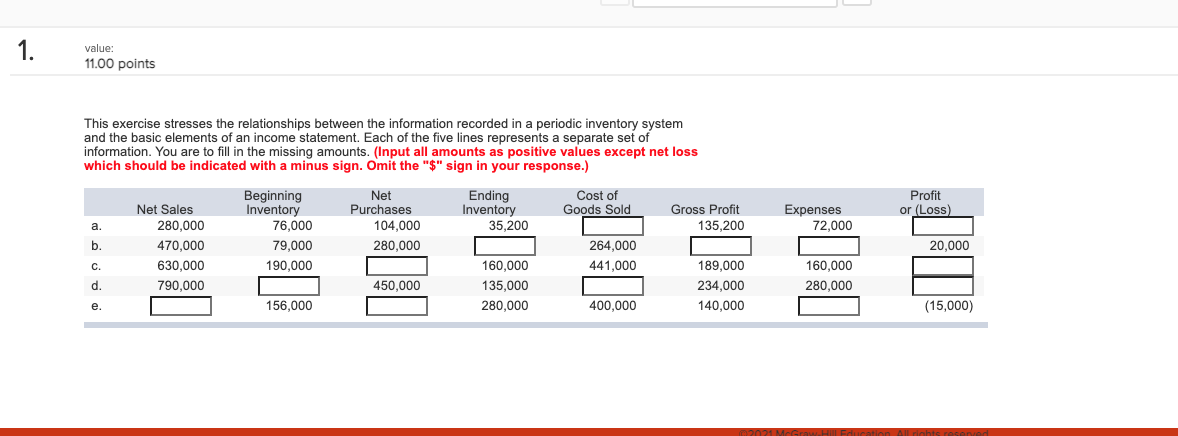Click the row label c.
This screenshot has width=1178, height=436.
pyautogui.click(x=95, y=266)
